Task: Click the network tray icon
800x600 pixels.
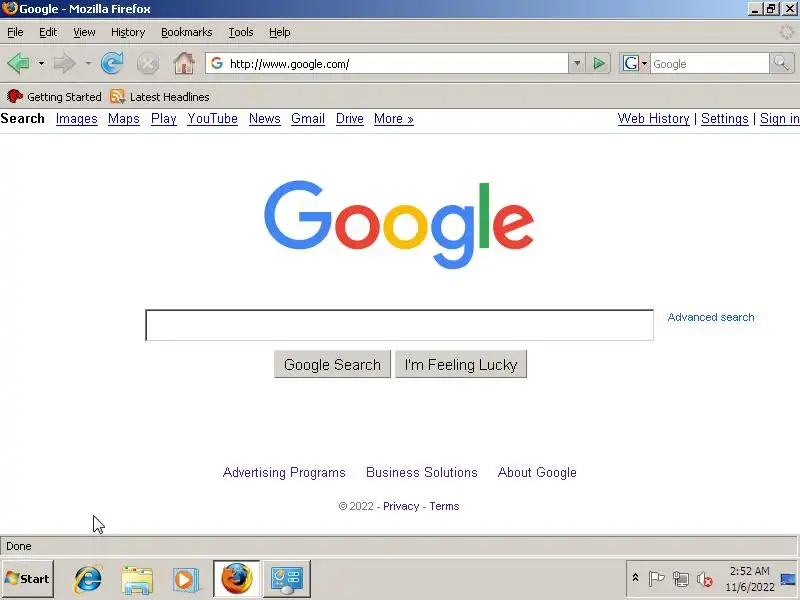Action: point(681,579)
